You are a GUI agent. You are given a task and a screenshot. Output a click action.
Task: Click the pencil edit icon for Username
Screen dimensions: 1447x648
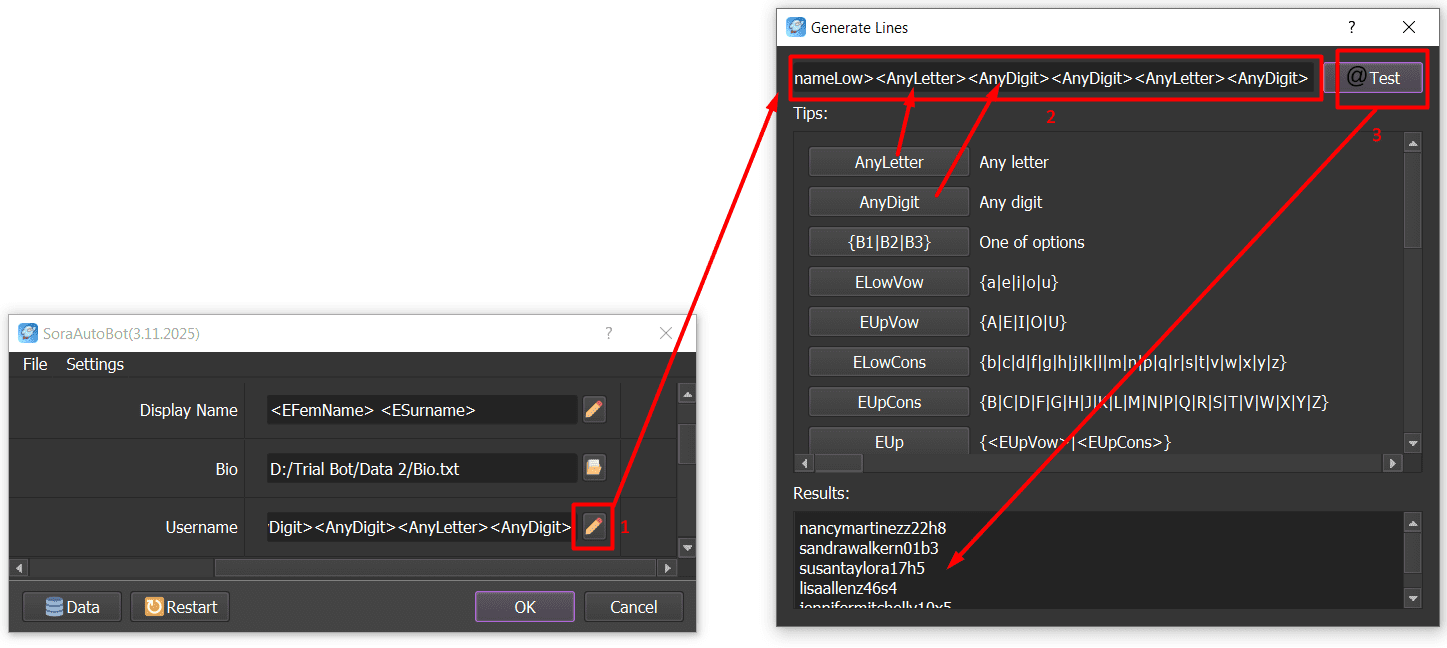coord(593,527)
